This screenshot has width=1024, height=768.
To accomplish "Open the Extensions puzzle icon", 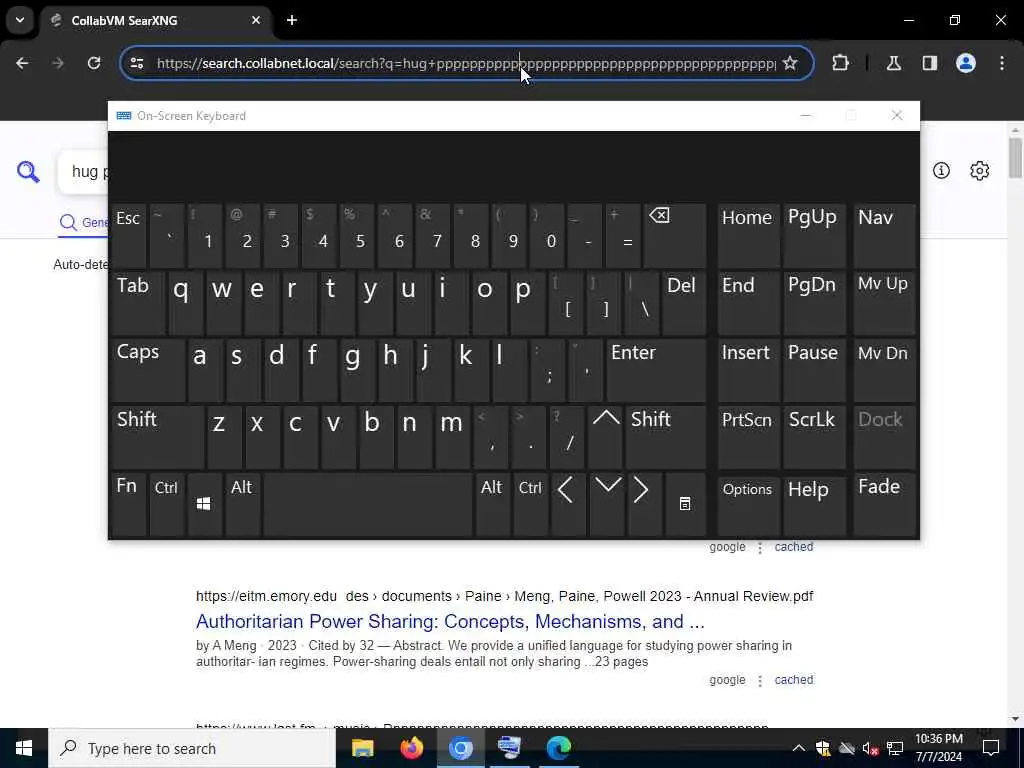I will (840, 63).
